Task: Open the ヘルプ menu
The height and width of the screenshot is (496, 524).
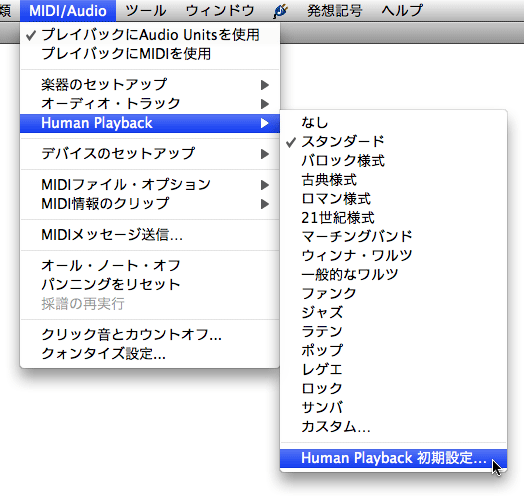Action: pos(402,11)
